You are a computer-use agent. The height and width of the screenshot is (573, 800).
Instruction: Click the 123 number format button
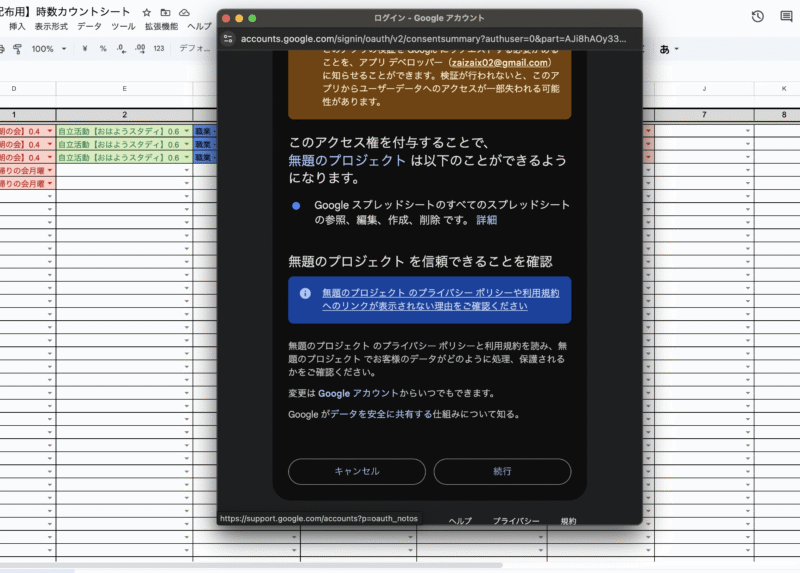(x=158, y=48)
